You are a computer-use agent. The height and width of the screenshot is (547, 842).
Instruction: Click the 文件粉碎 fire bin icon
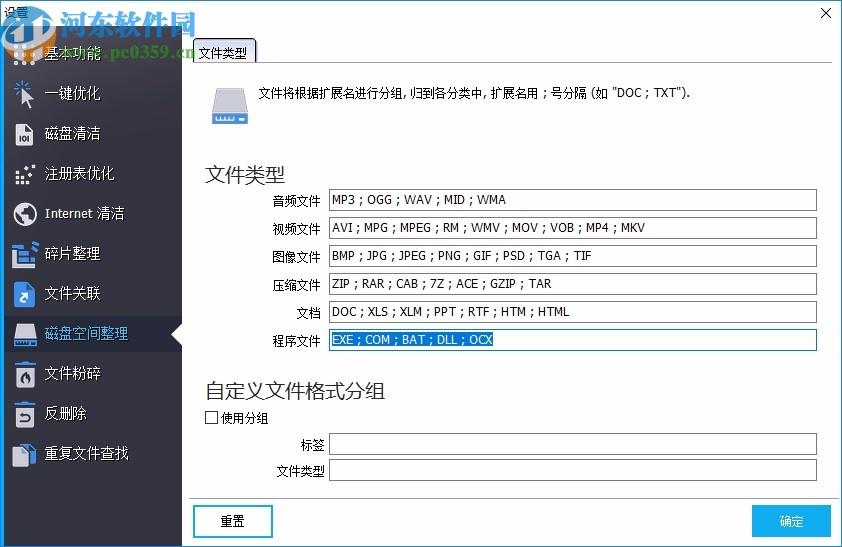[25, 374]
